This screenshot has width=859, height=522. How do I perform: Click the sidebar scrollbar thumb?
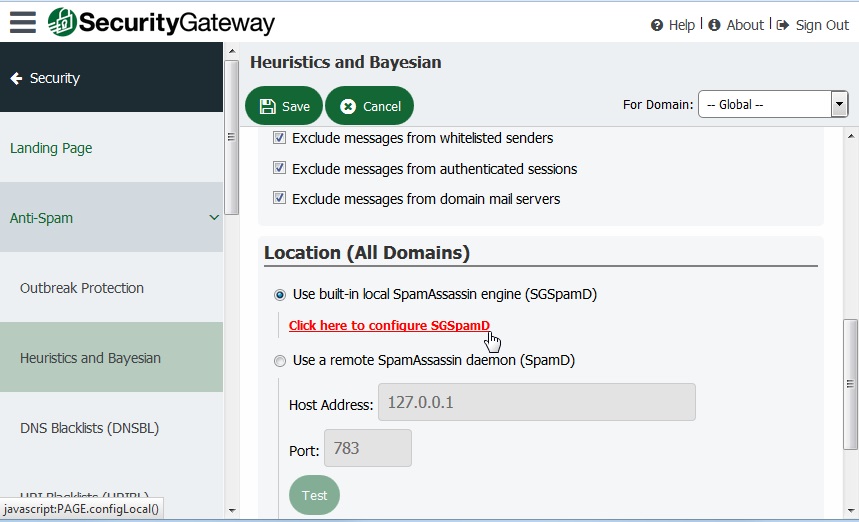pos(232,137)
